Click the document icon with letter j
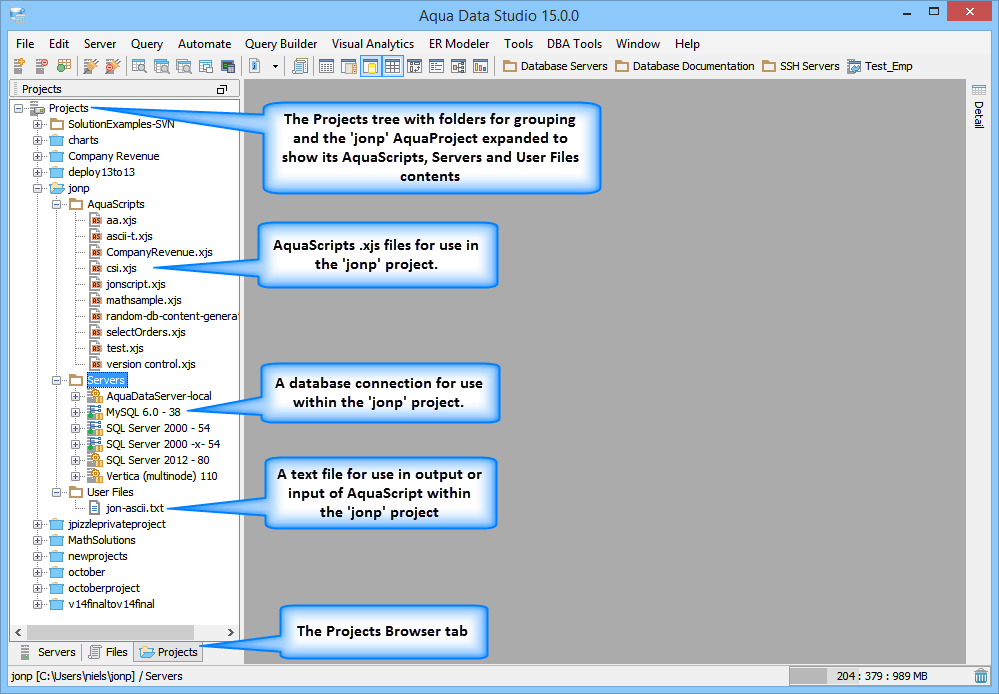This screenshot has height=694, width=999. point(254,66)
